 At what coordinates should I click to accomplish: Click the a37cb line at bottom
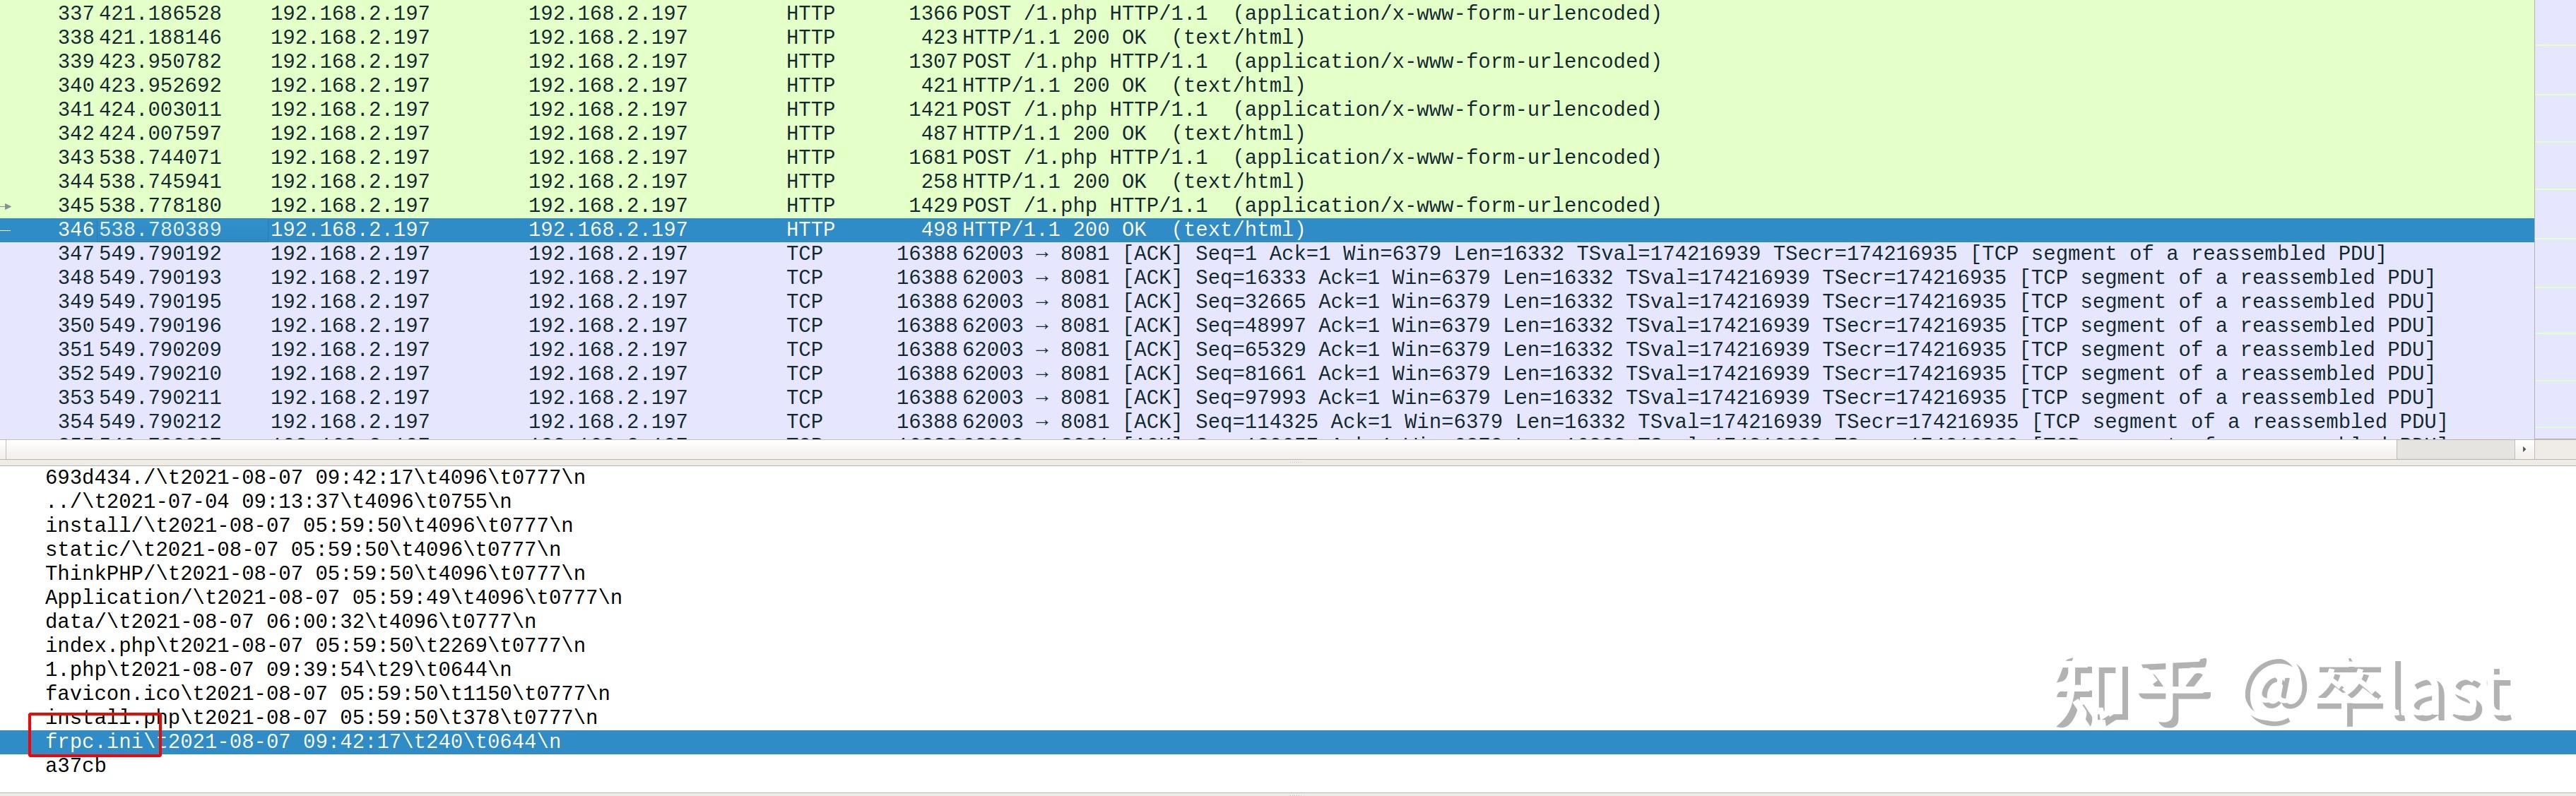pos(75,765)
